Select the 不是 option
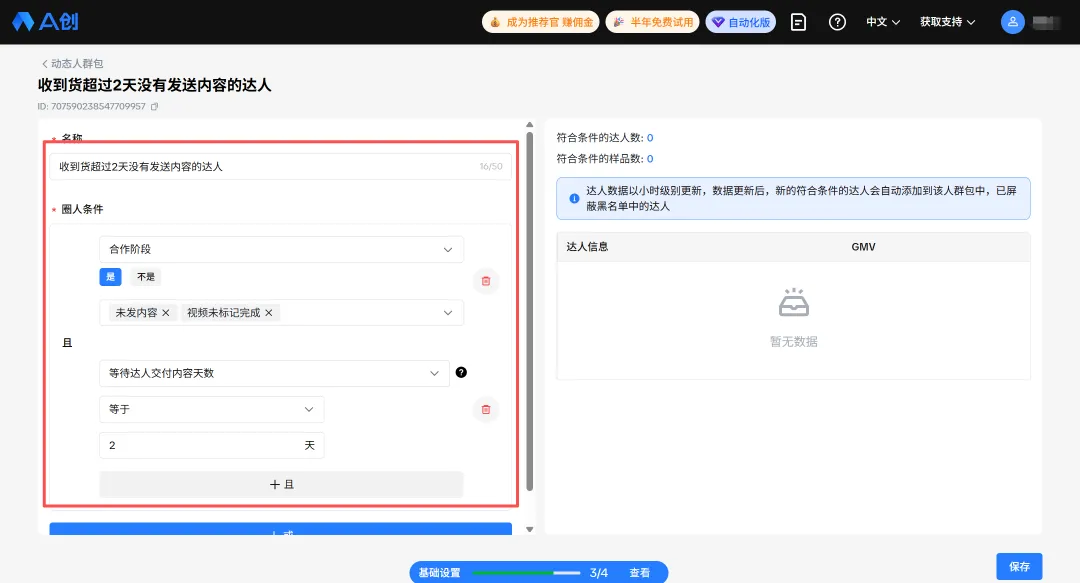 click(x=145, y=276)
